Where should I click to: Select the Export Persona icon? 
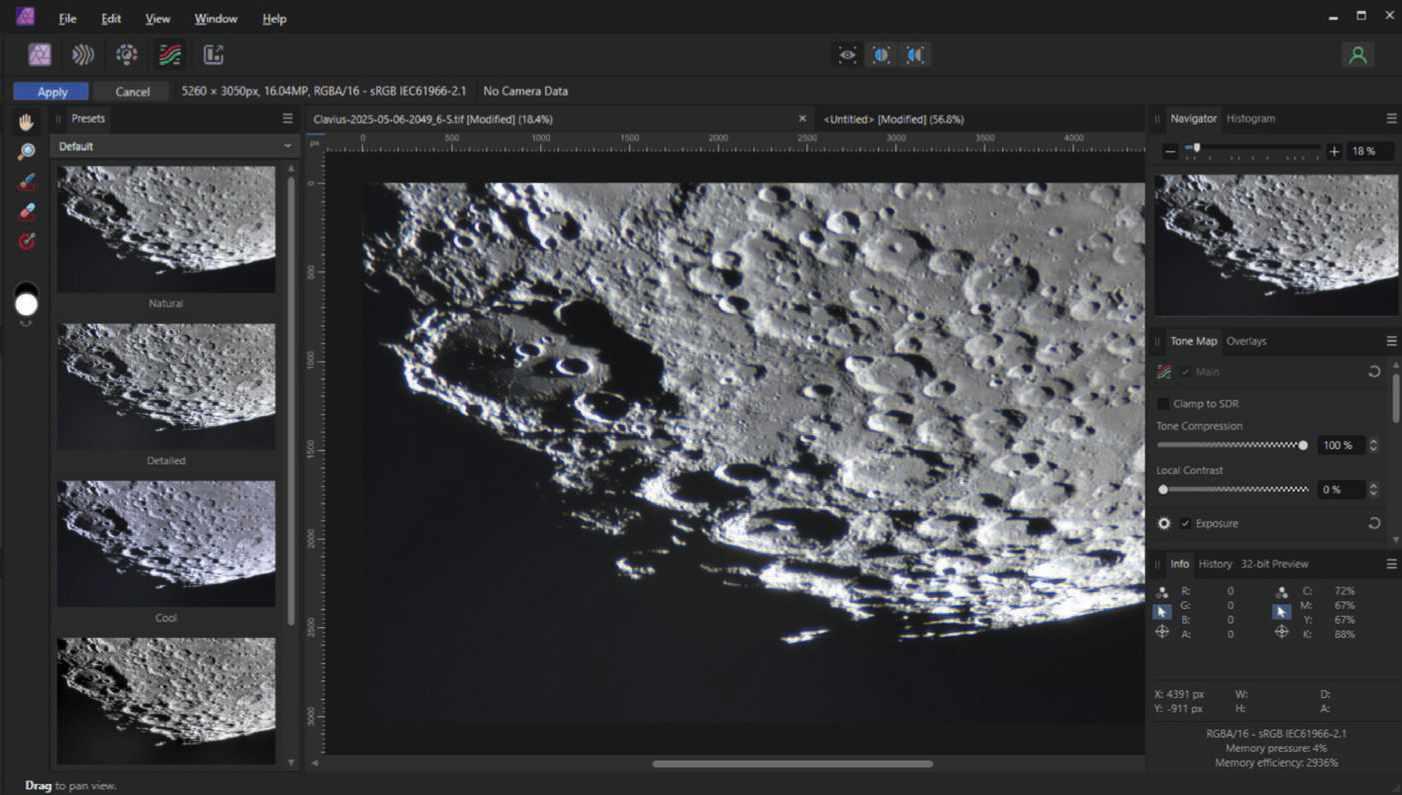(213, 55)
